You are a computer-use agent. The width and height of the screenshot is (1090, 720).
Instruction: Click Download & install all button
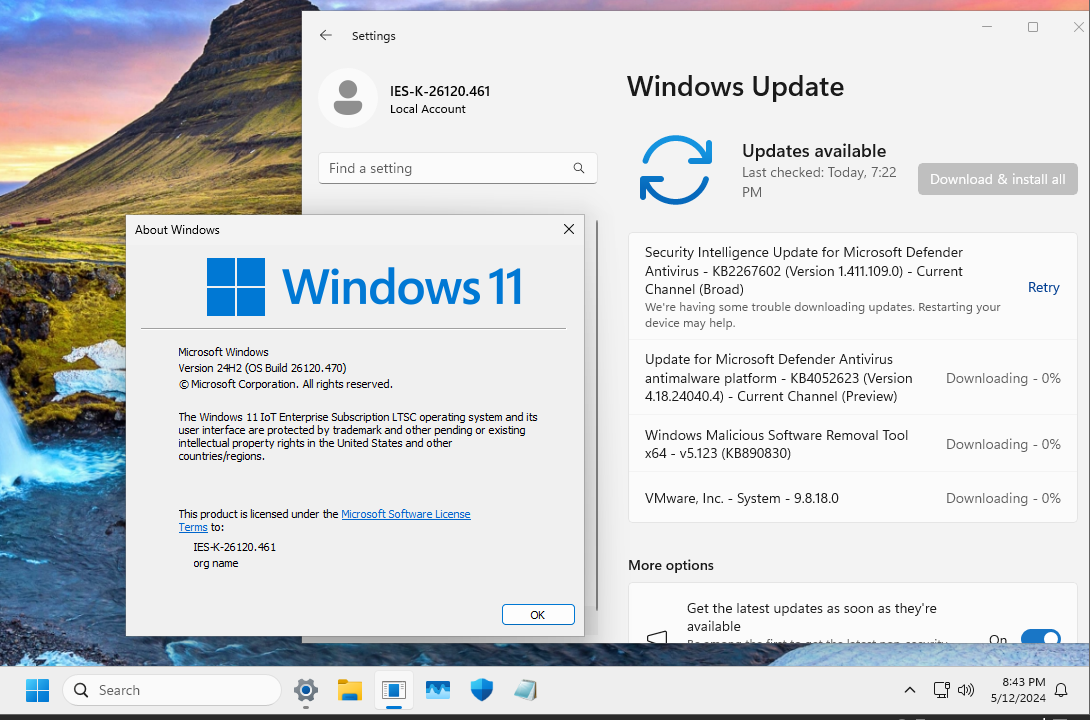point(998,179)
